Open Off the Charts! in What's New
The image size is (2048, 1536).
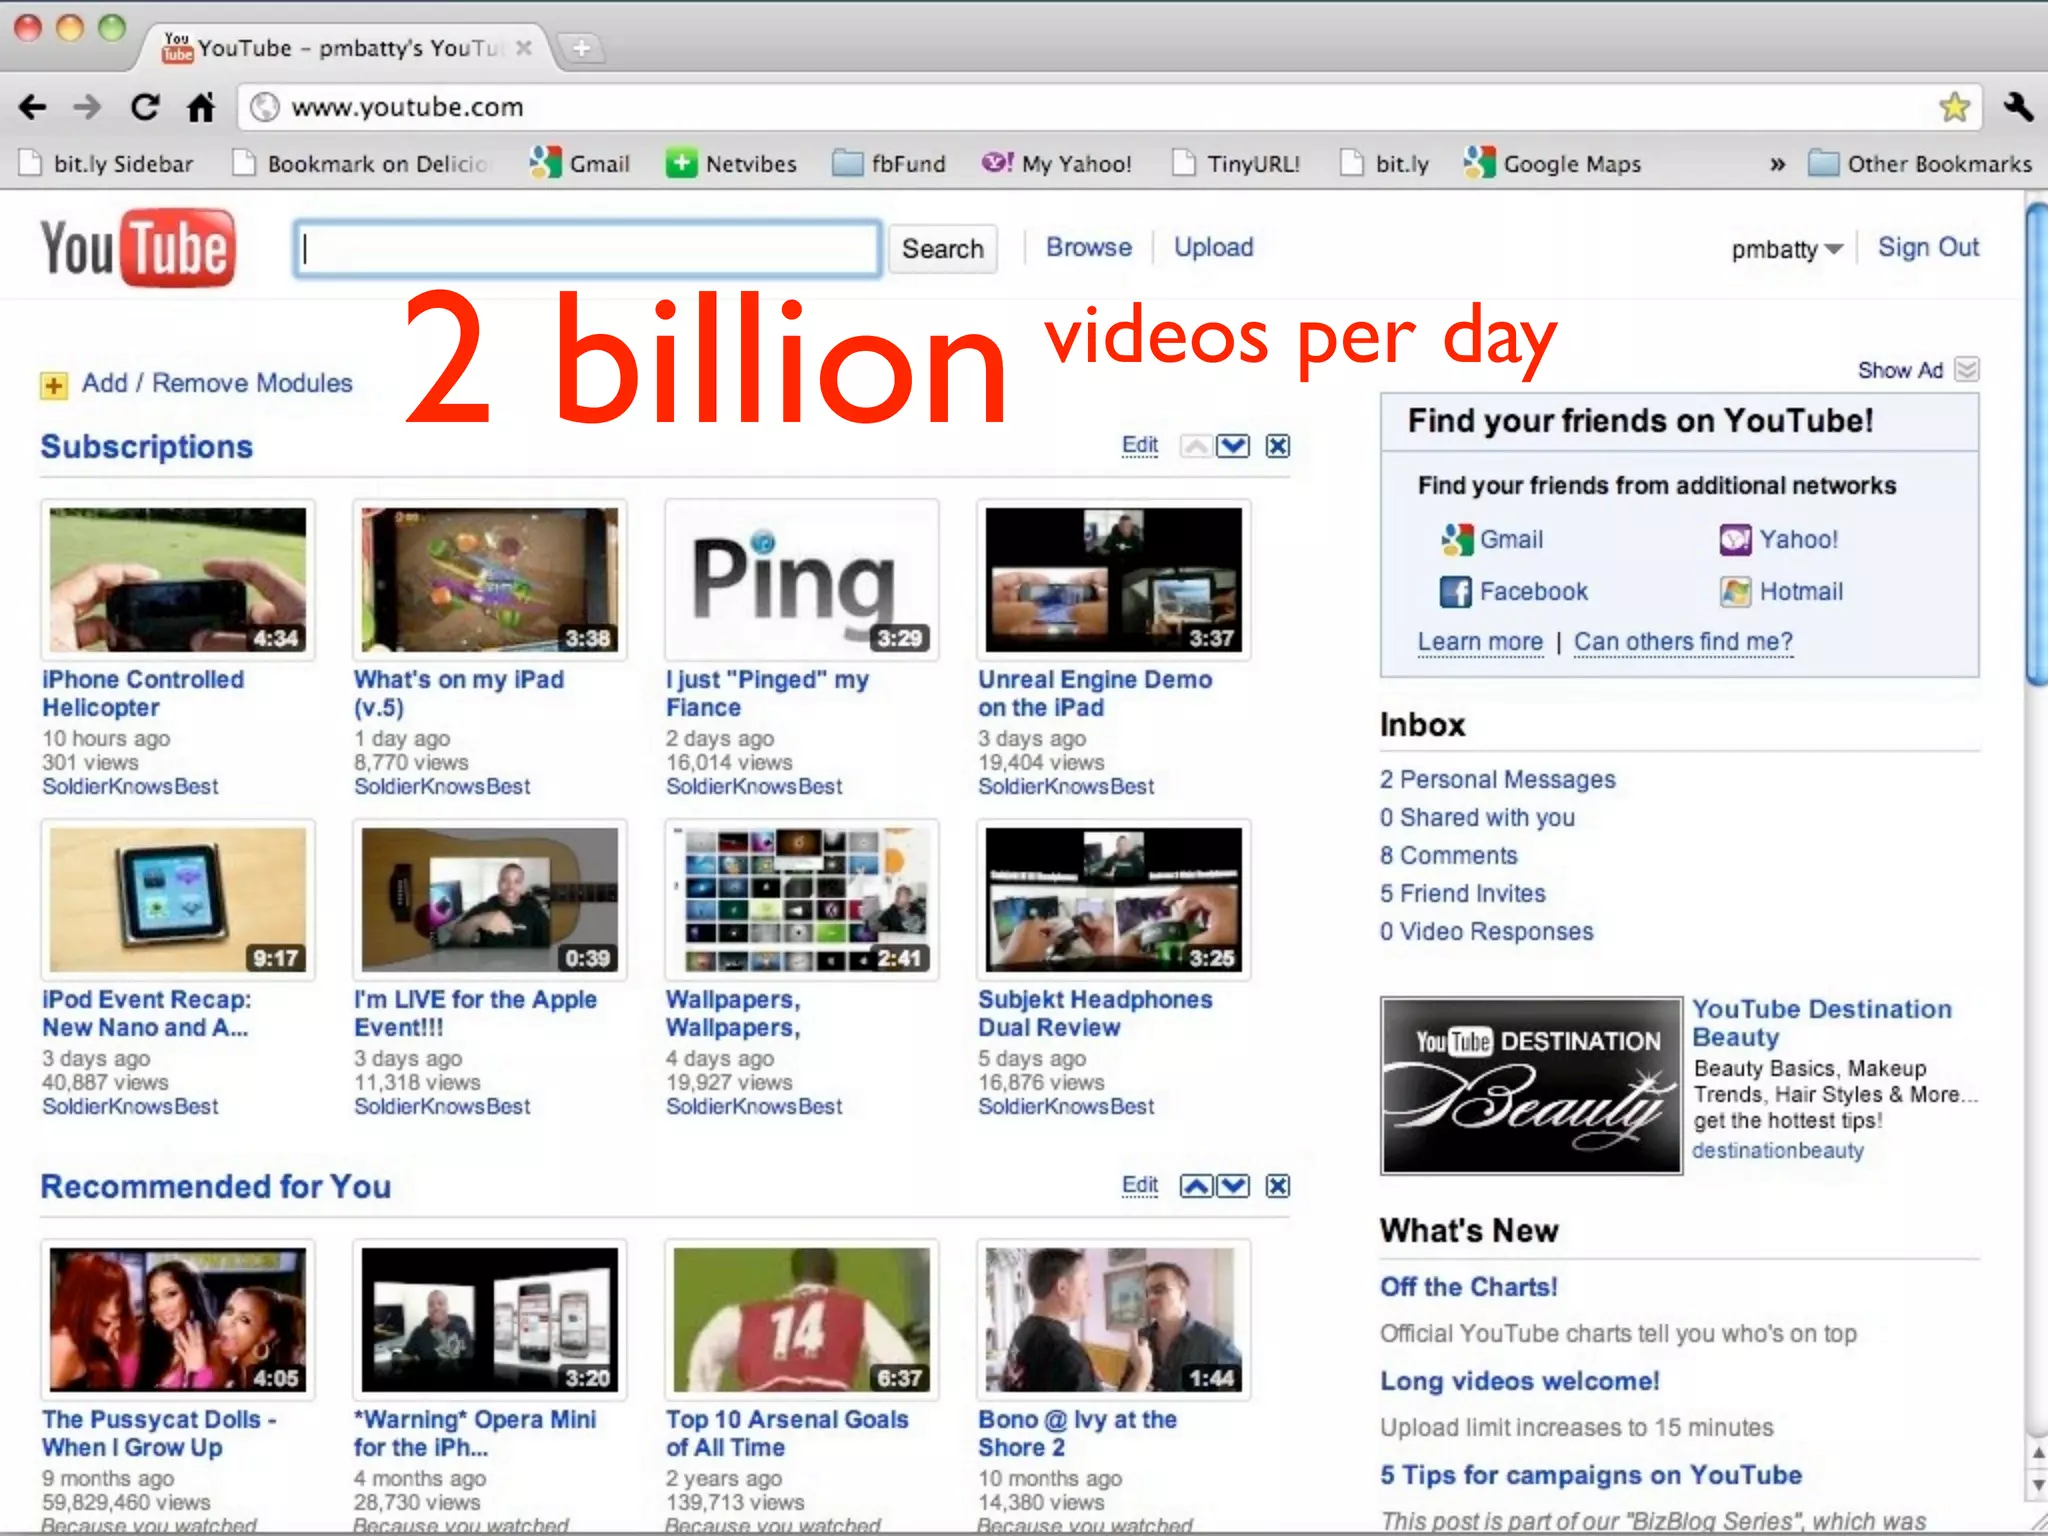pyautogui.click(x=1468, y=1287)
